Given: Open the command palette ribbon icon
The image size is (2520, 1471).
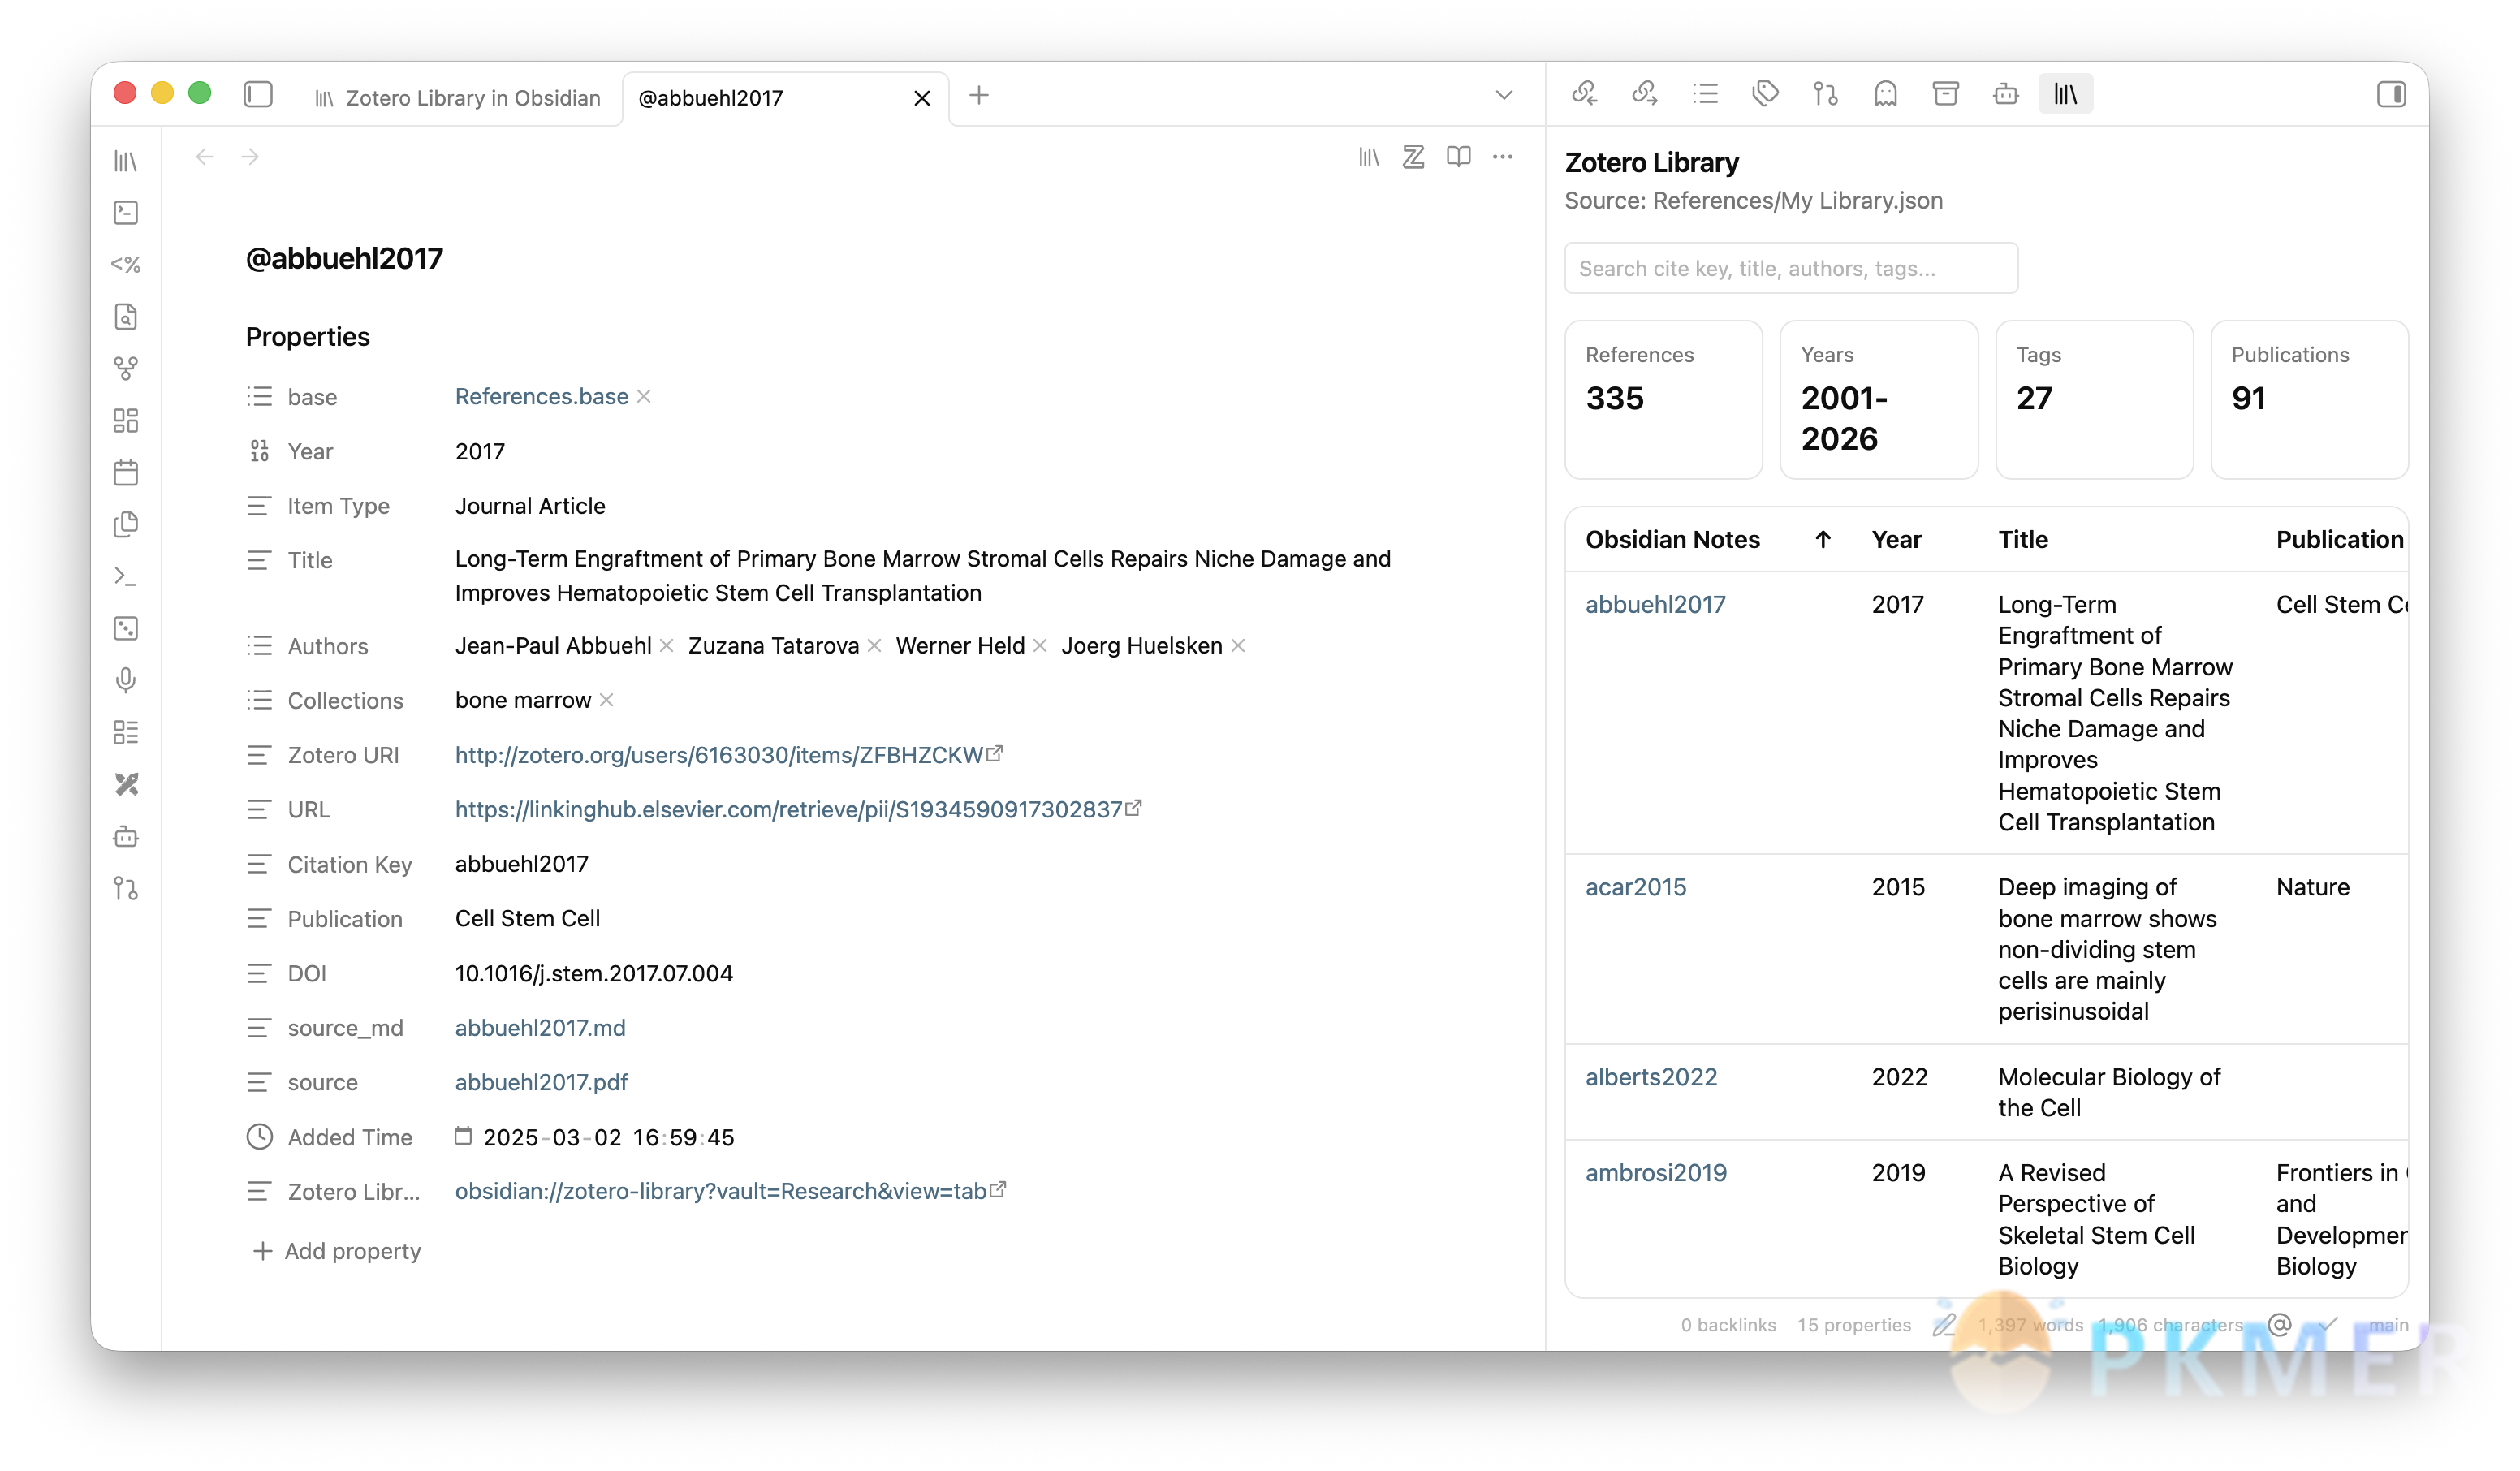Looking at the screenshot, I should point(126,577).
